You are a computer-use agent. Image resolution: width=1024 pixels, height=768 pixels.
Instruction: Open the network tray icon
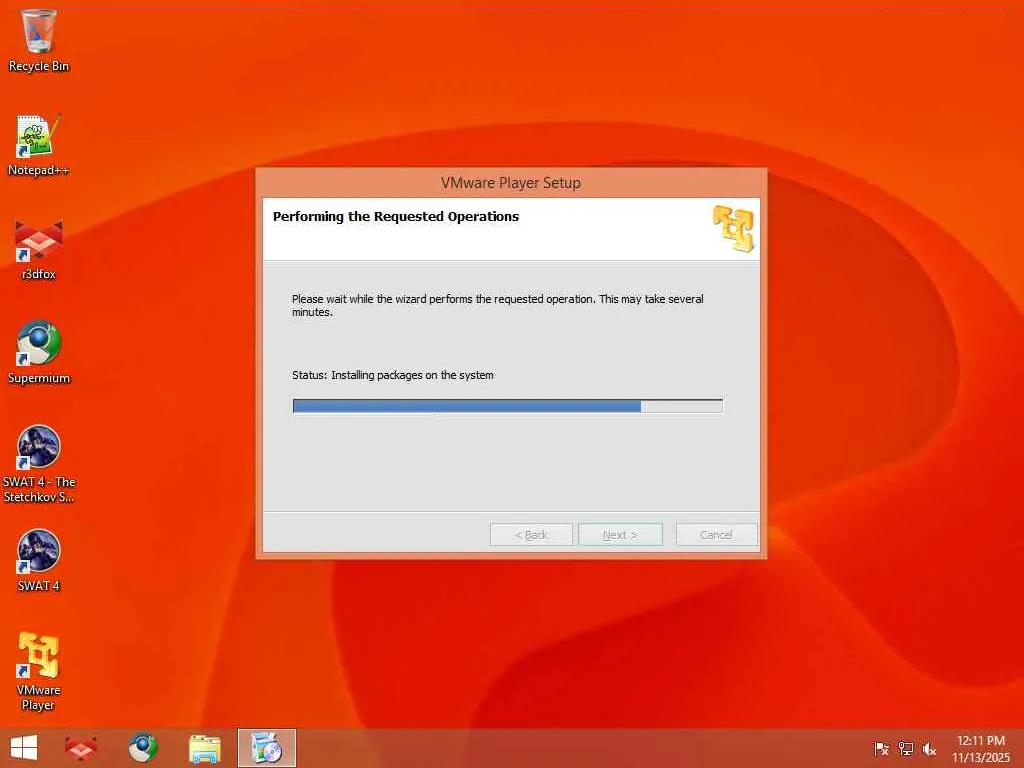tap(906, 748)
